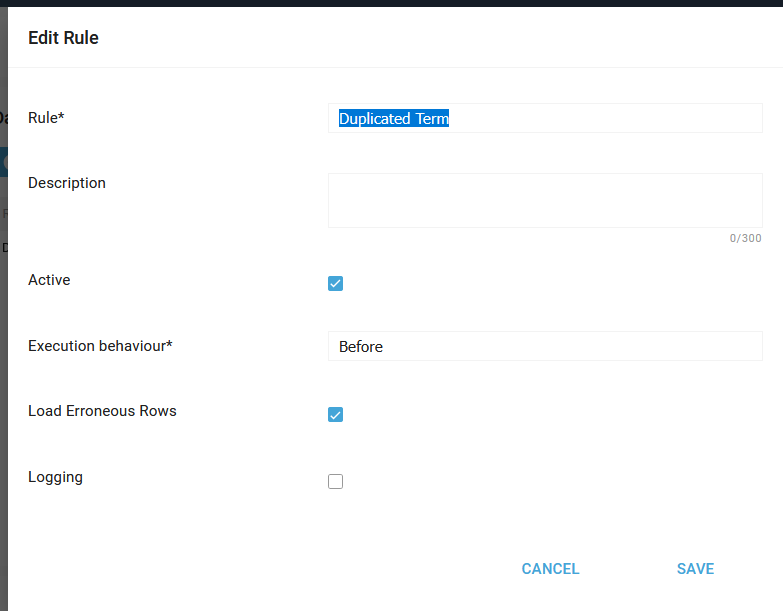Uncheck the Active checkbox
Viewport: 783px width, 611px height.
click(335, 283)
